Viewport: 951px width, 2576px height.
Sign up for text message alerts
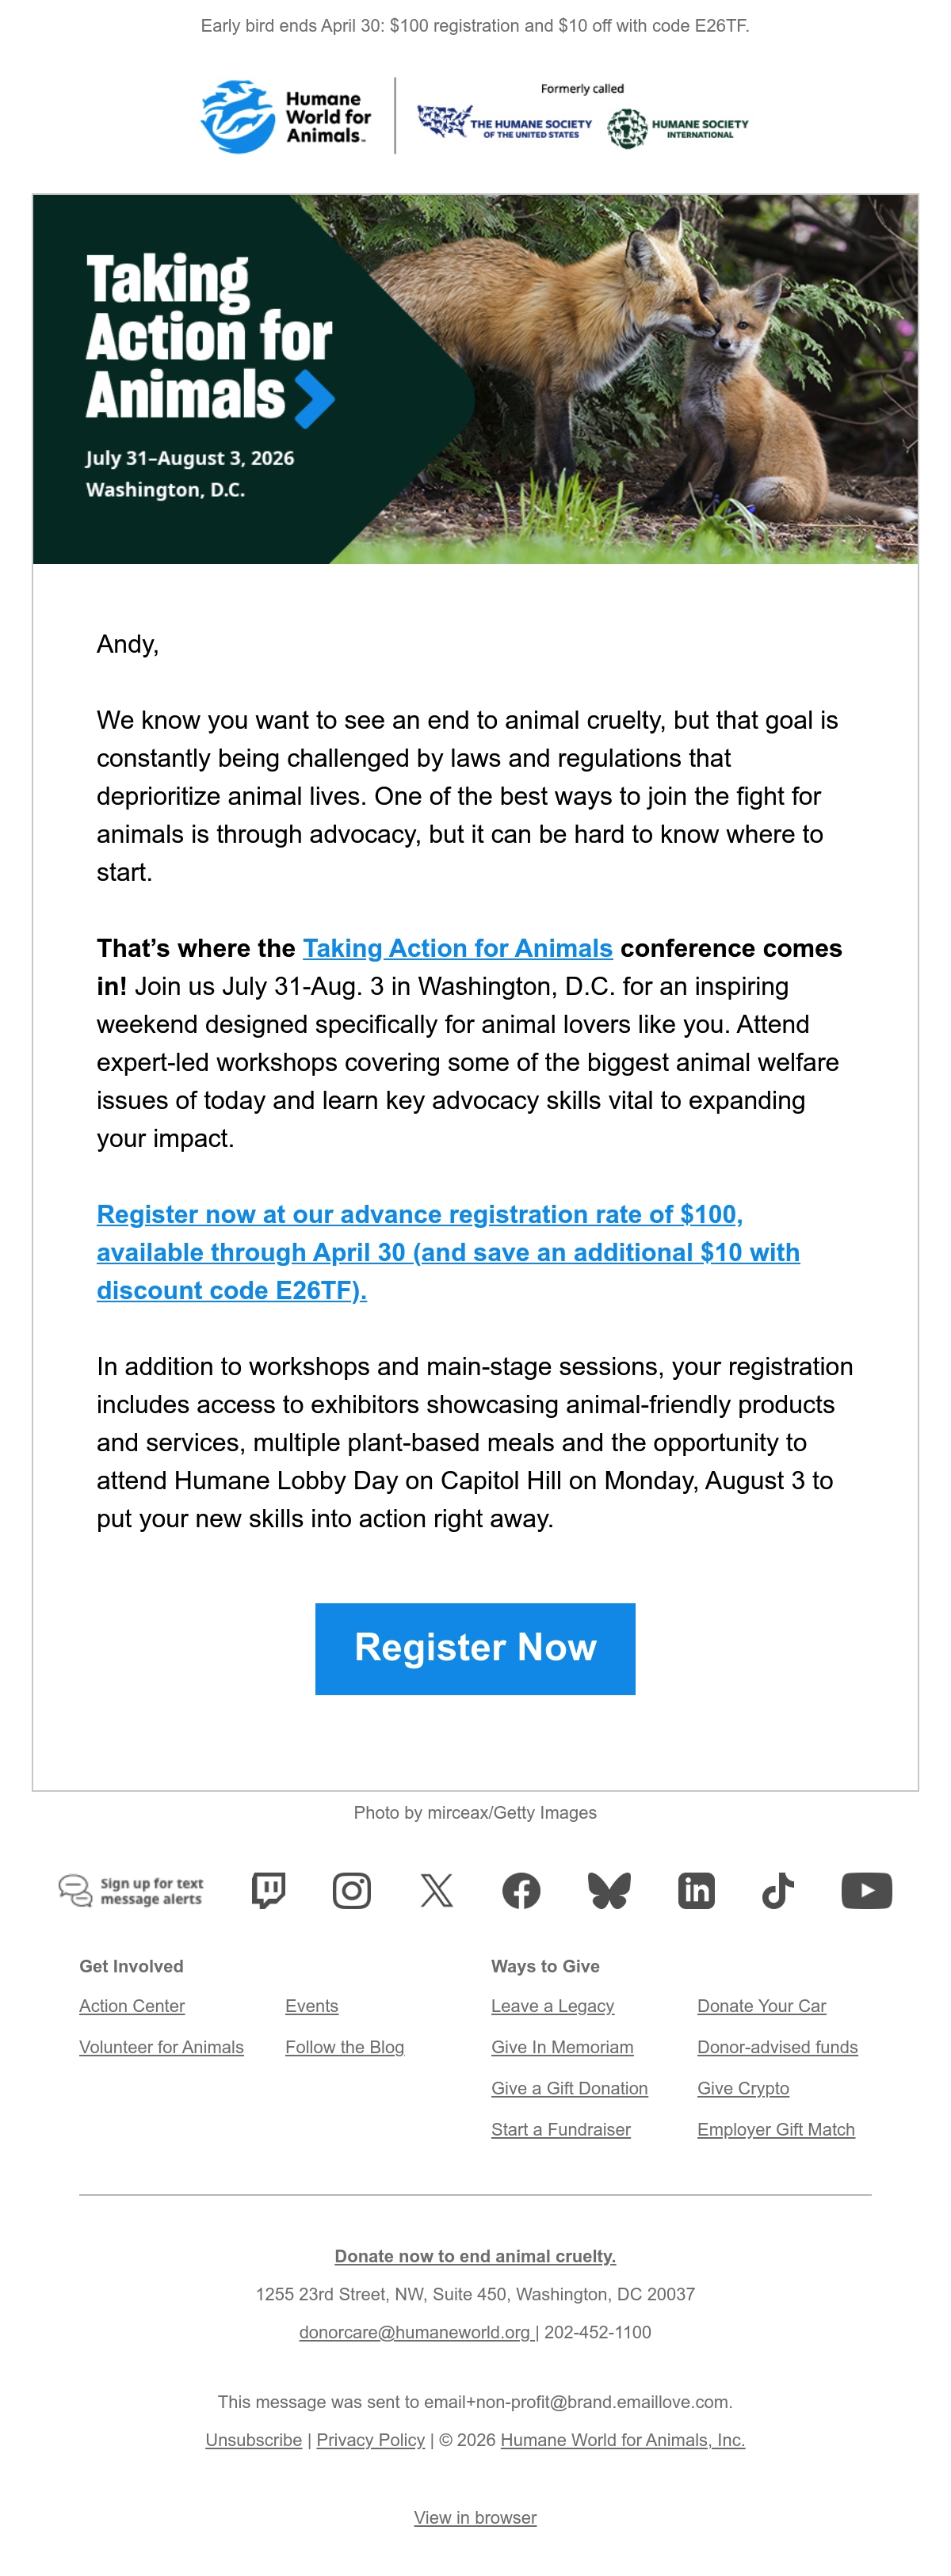point(131,1890)
